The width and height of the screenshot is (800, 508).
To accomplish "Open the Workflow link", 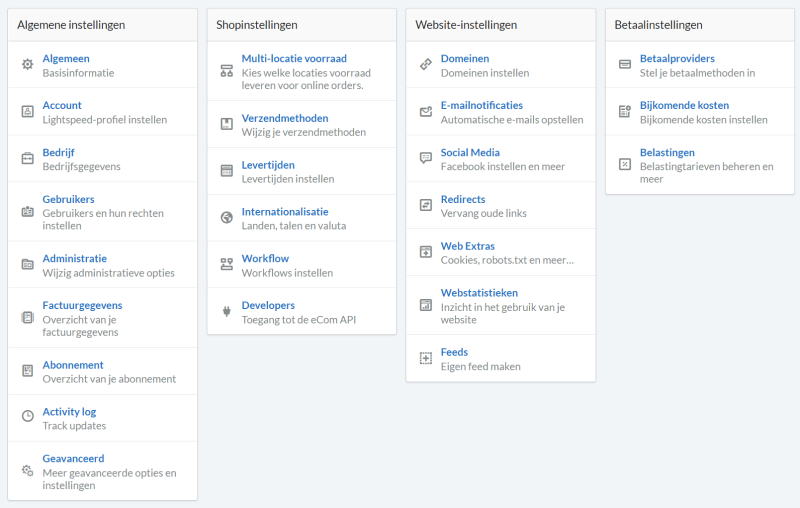I will (x=265, y=259).
